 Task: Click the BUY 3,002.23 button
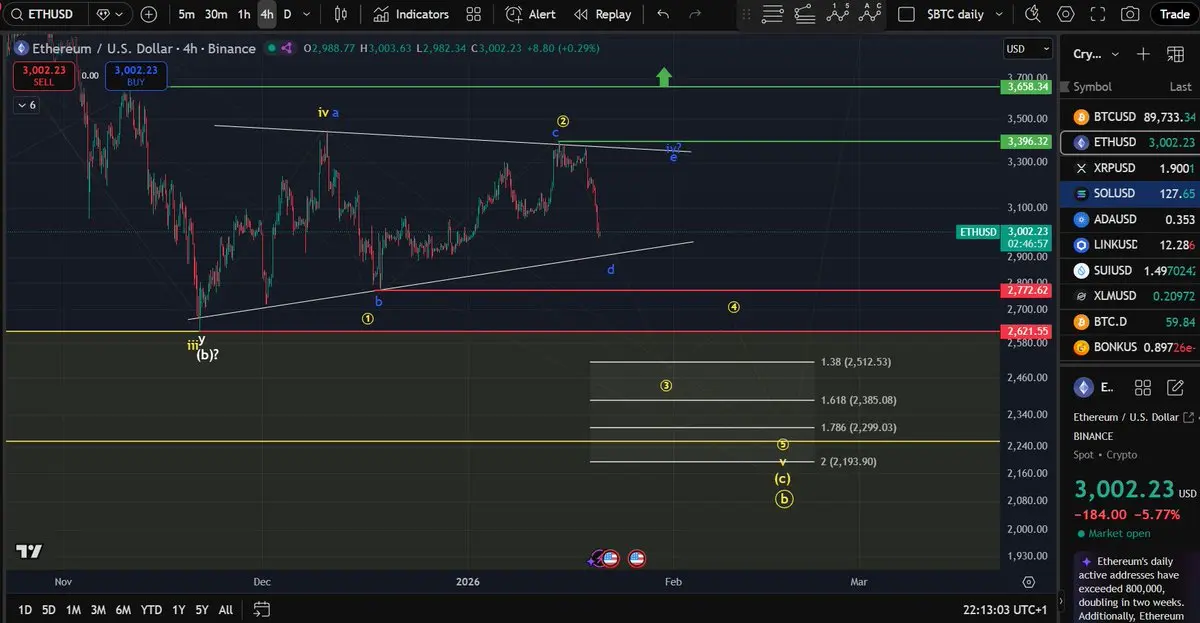point(136,76)
